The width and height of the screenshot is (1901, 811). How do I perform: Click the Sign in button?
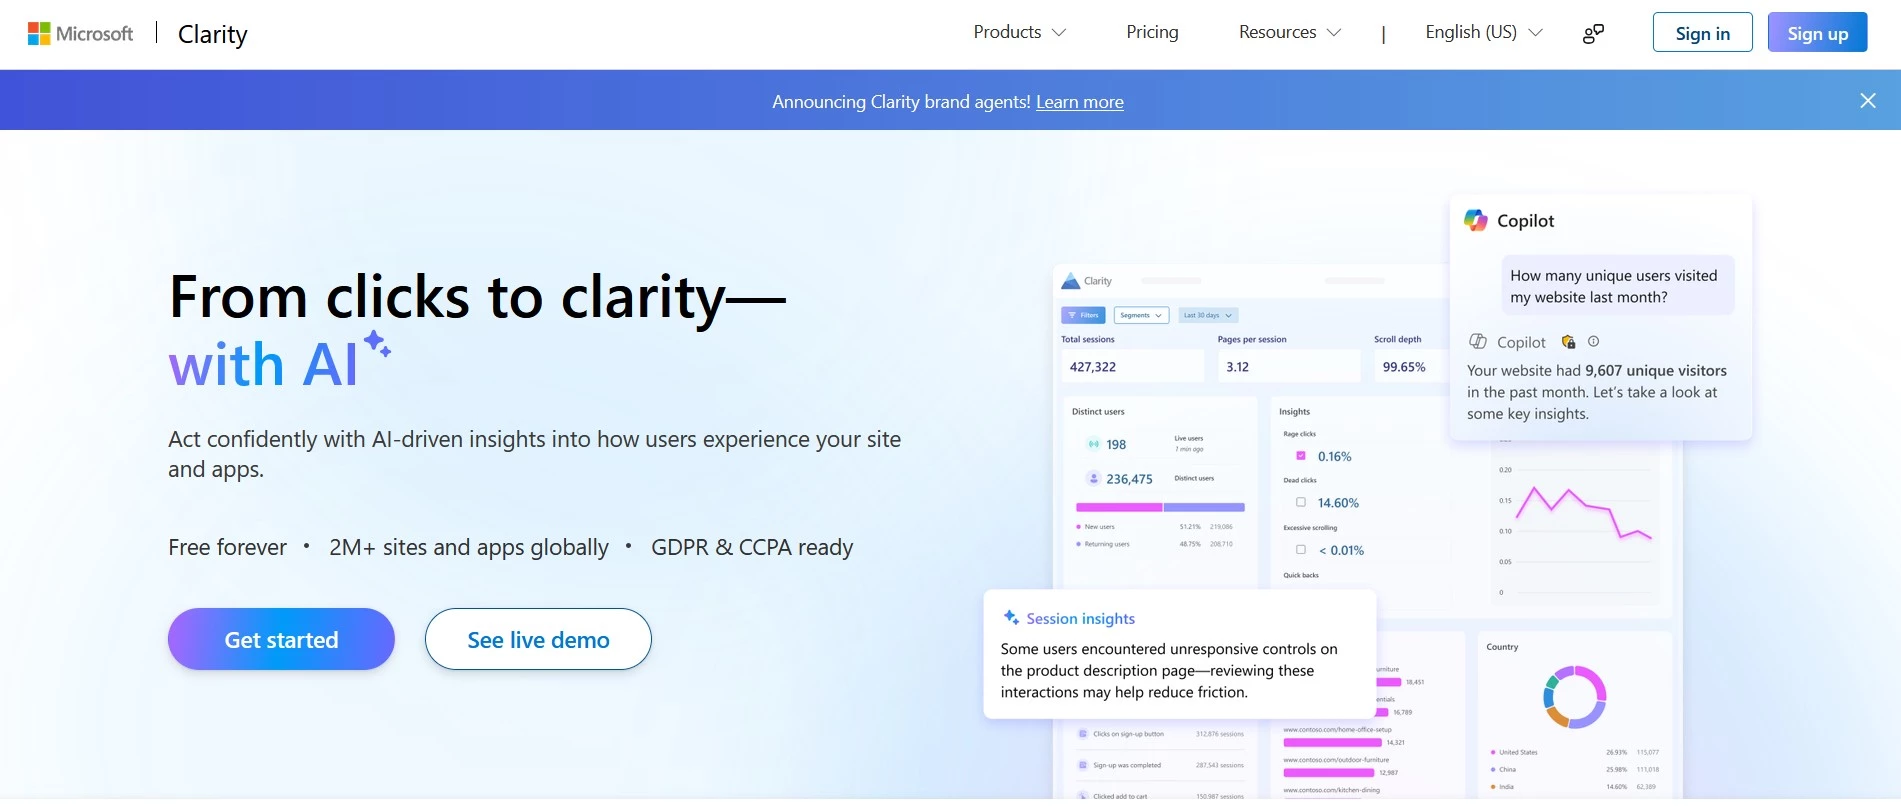click(1702, 32)
